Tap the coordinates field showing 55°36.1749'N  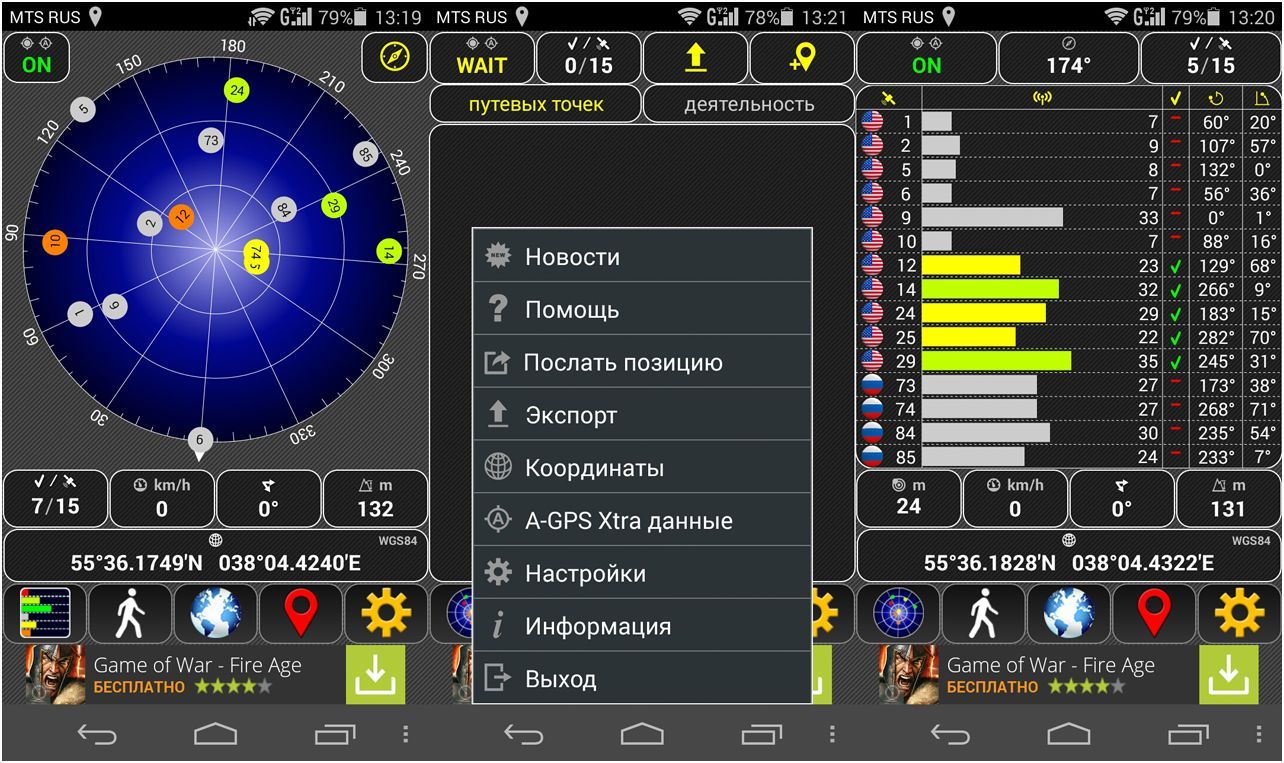click(215, 556)
